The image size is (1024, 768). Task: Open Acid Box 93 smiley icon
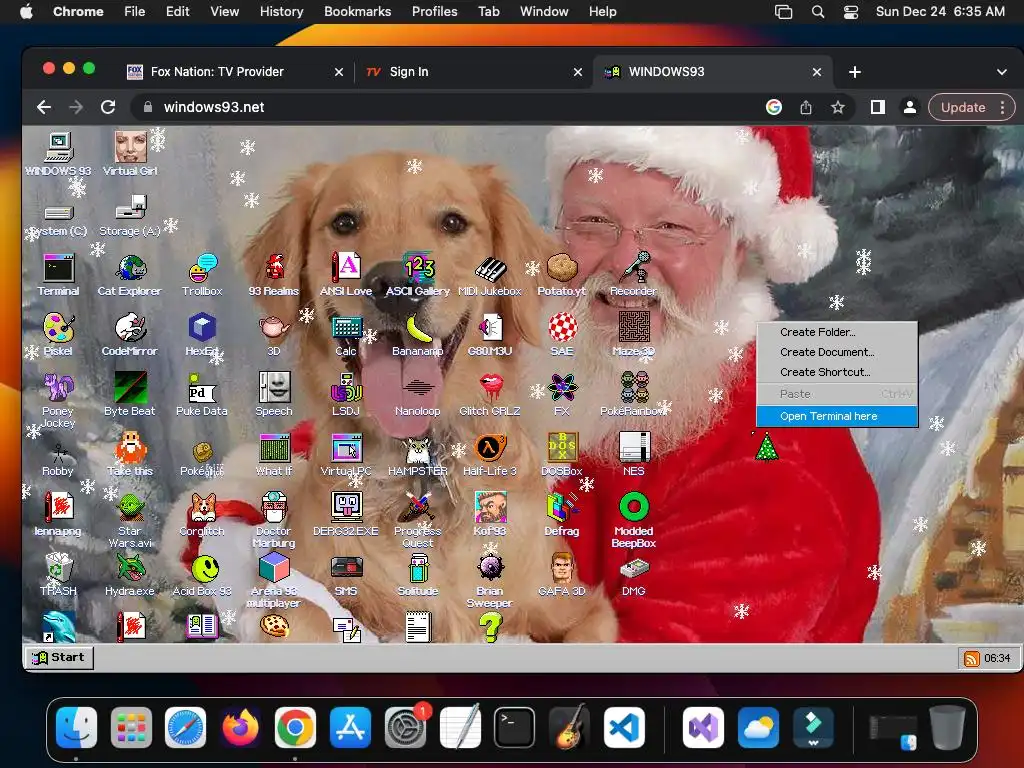click(x=202, y=575)
